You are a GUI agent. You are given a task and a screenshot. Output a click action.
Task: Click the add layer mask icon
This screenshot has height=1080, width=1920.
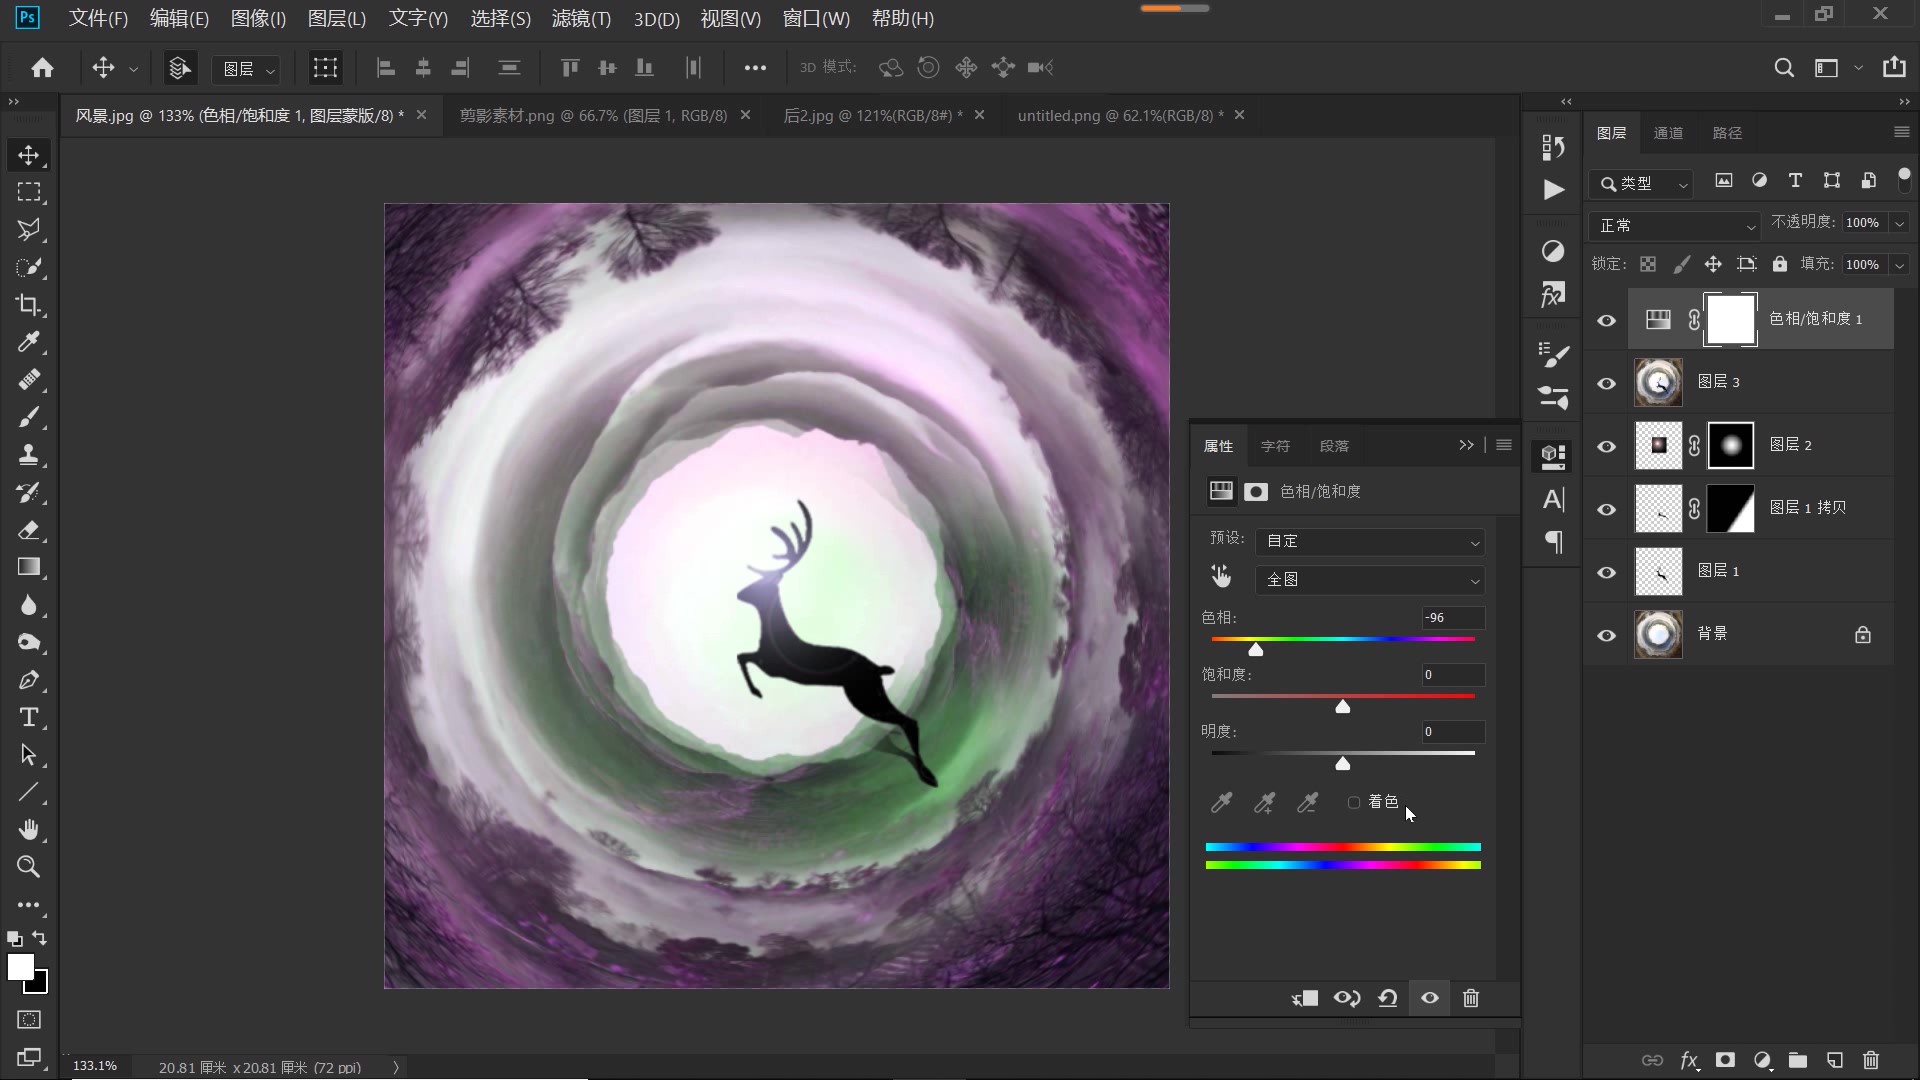click(1725, 1060)
